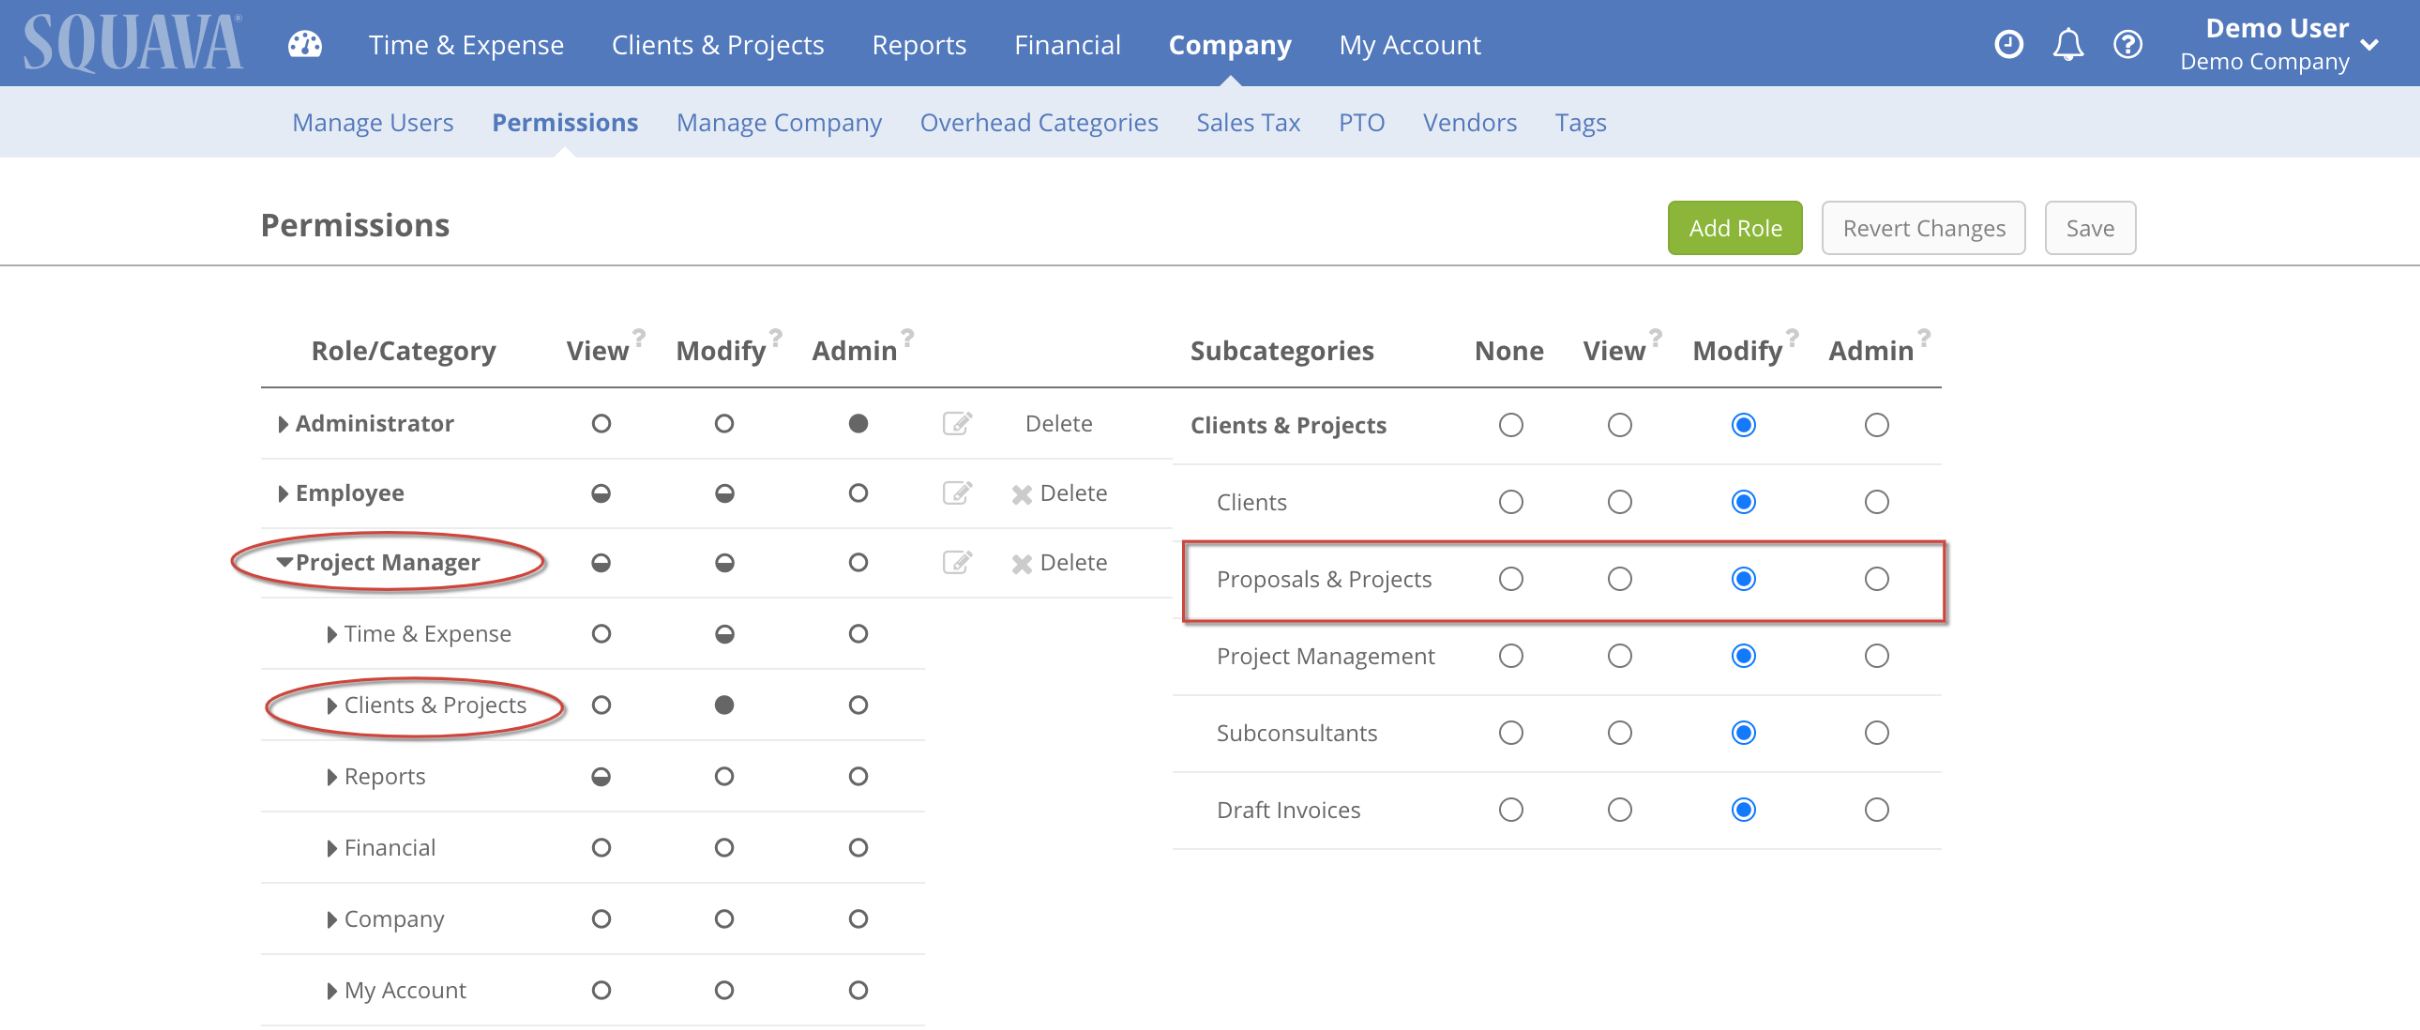
Task: Show help for left Admin column
Action: point(907,337)
